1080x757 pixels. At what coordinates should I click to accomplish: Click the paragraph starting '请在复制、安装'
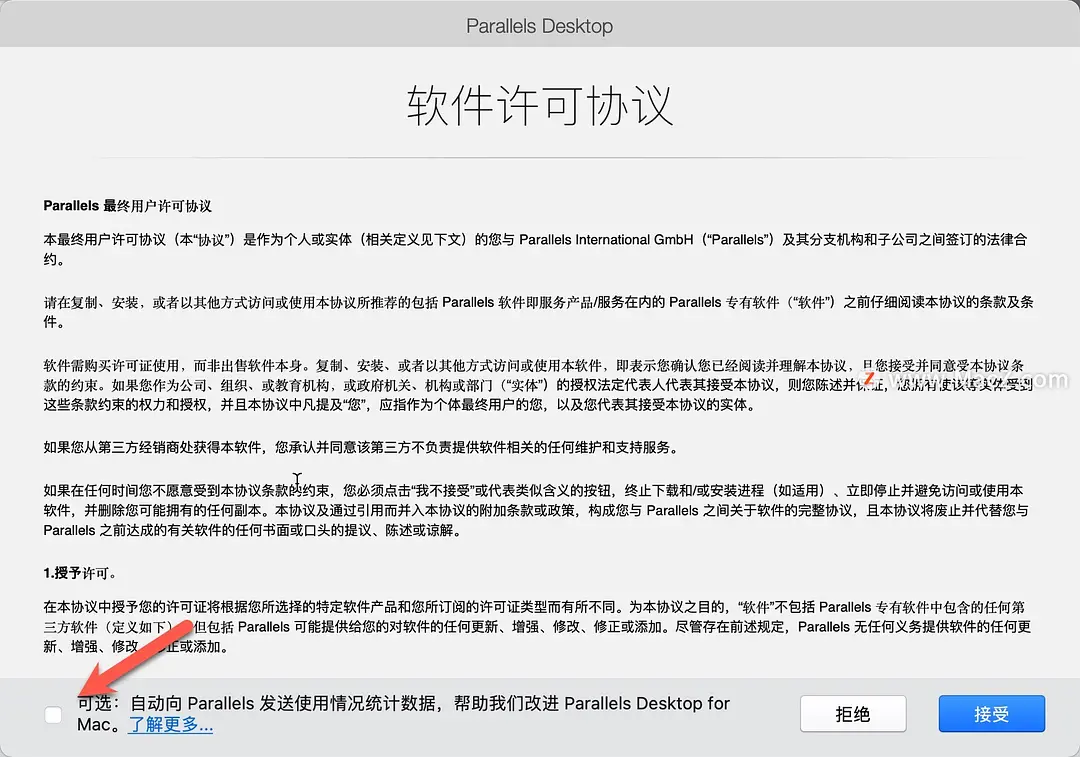539,312
